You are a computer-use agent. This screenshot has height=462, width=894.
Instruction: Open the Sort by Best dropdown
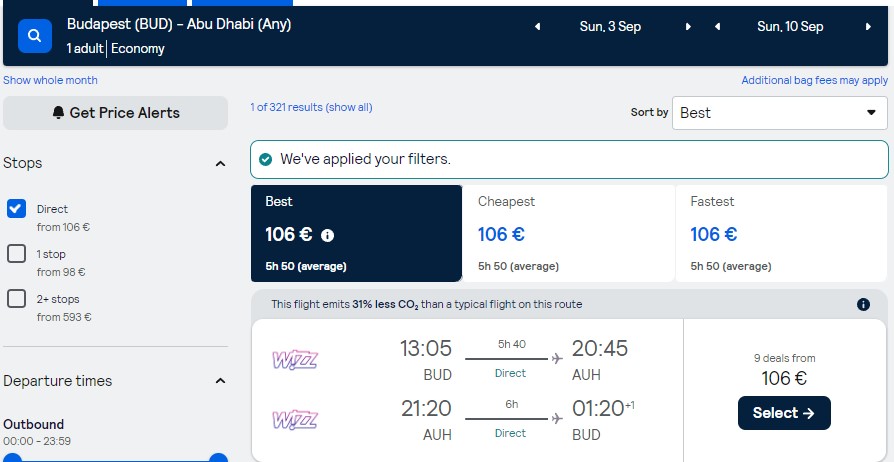(779, 113)
